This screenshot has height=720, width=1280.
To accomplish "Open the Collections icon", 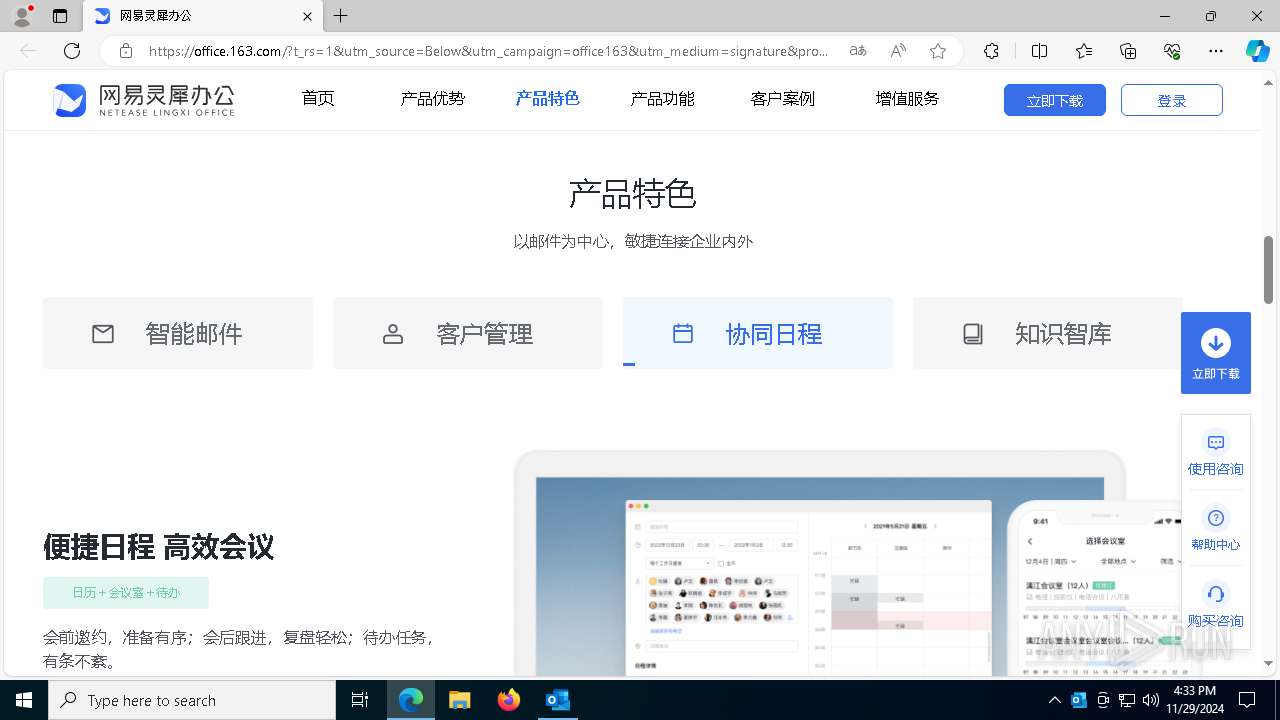I will click(1128, 51).
